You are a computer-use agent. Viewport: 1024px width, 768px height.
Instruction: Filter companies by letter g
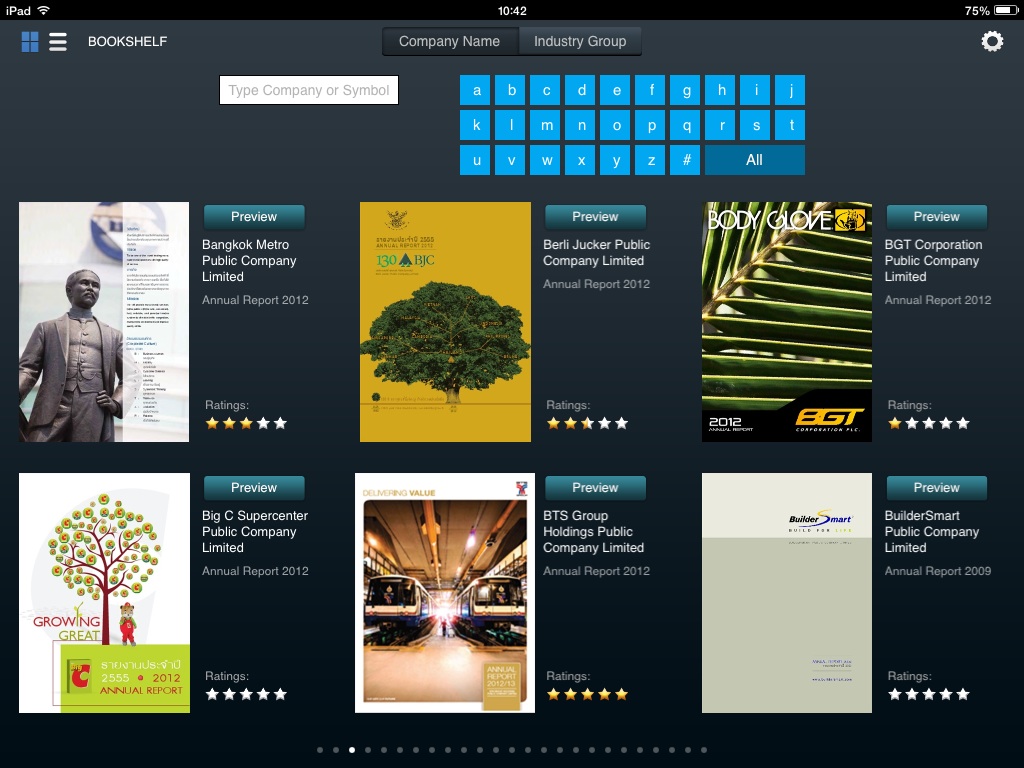(x=687, y=90)
